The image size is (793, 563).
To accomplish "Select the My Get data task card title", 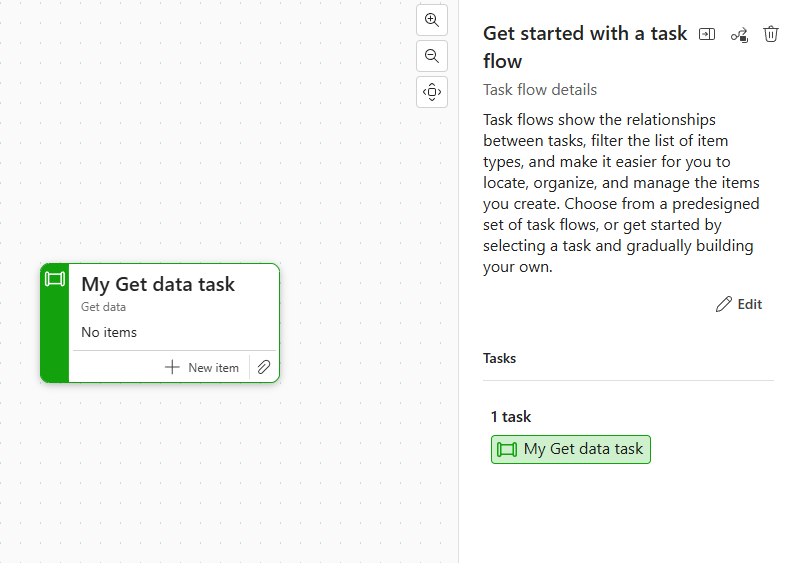I will (158, 284).
